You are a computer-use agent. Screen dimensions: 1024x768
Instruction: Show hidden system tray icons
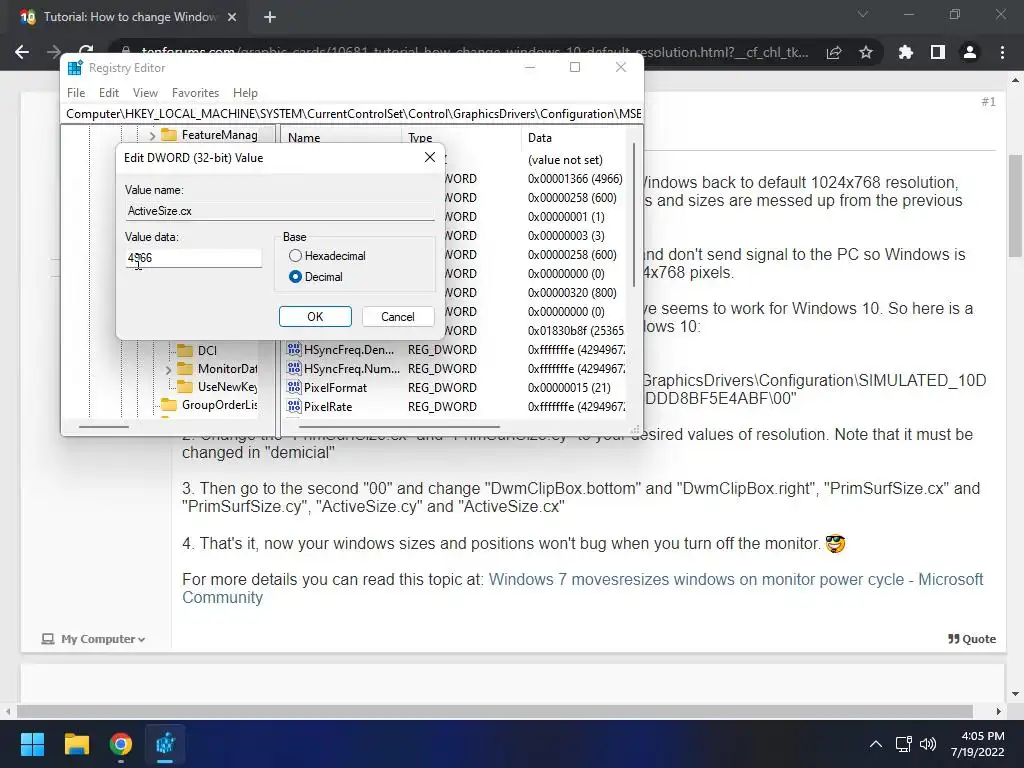(x=876, y=744)
